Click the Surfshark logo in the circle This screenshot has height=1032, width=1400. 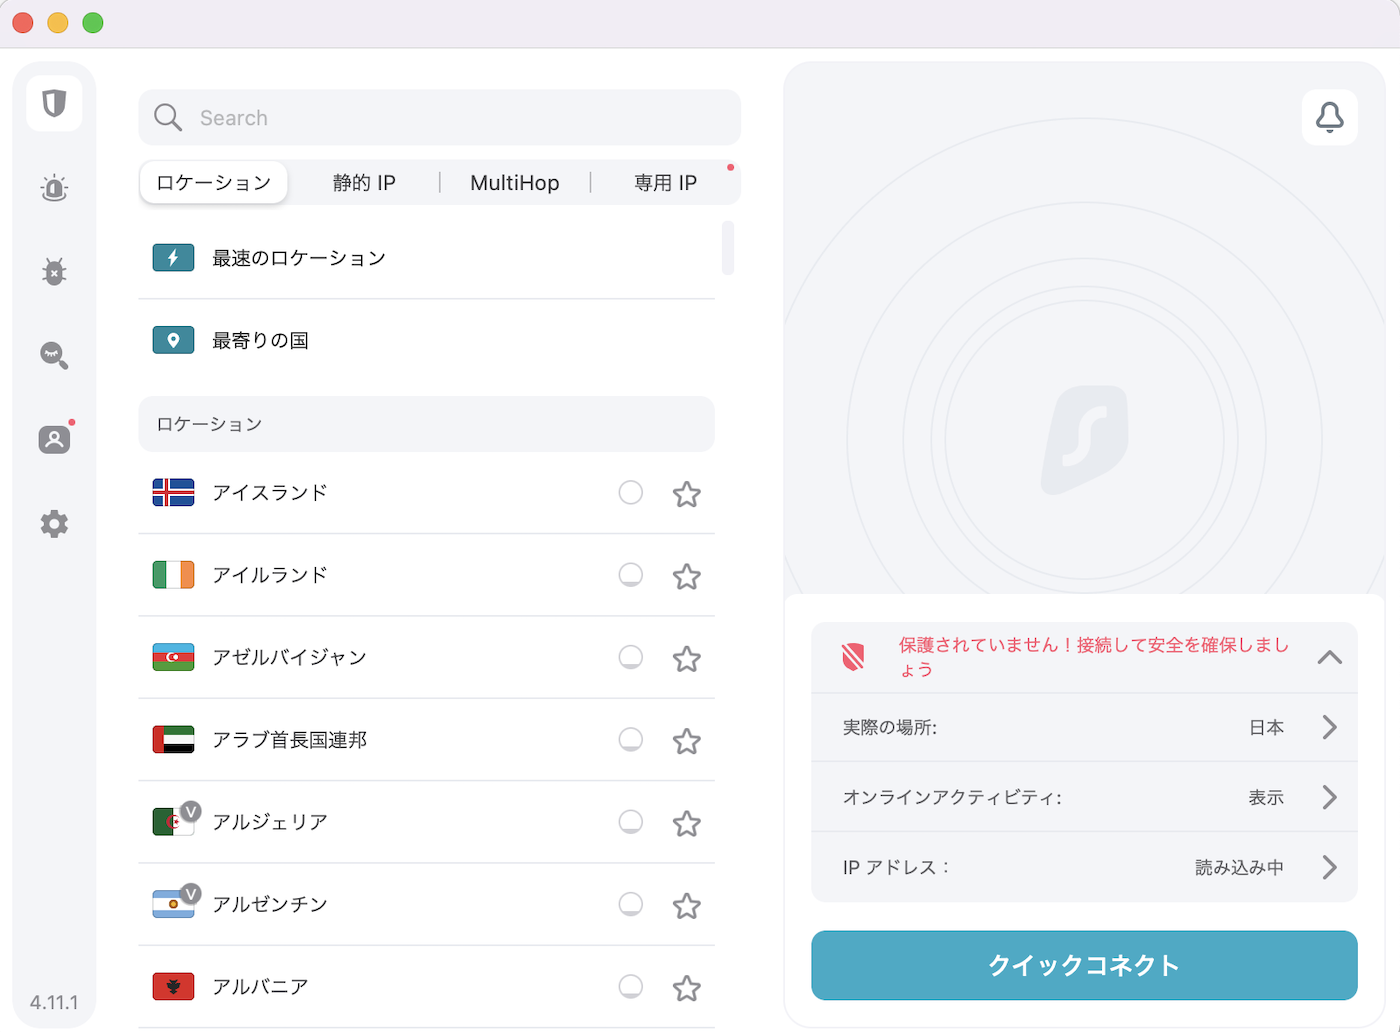click(1085, 440)
